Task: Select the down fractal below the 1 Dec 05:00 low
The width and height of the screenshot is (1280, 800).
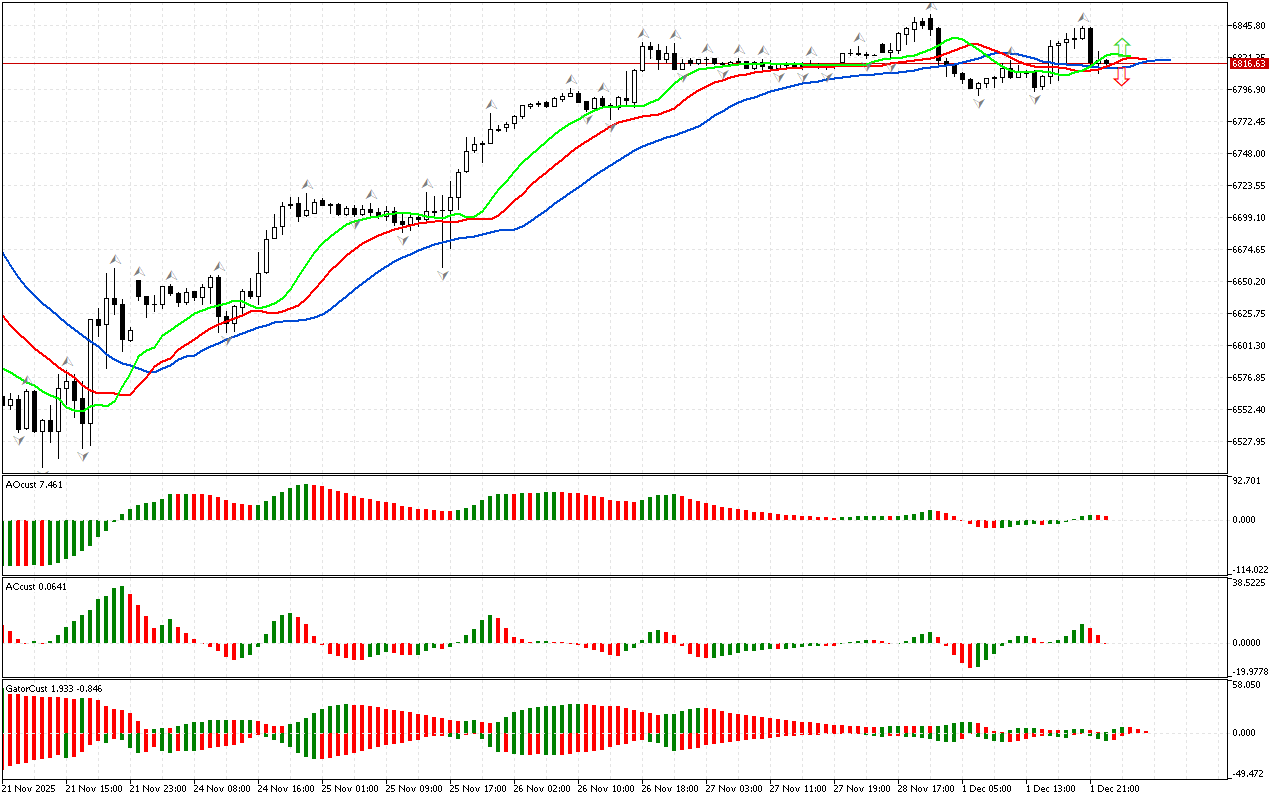Action: (978, 101)
